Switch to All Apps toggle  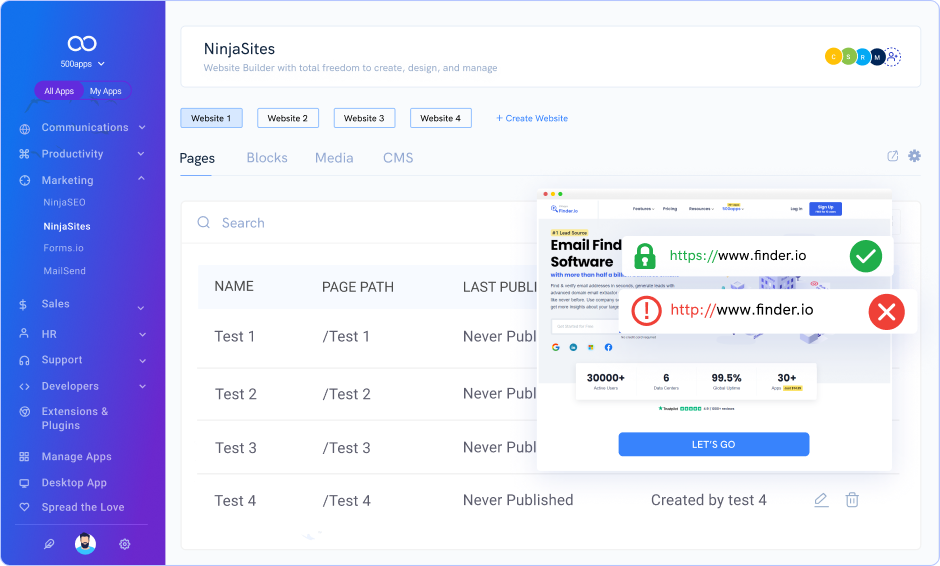tap(59, 91)
